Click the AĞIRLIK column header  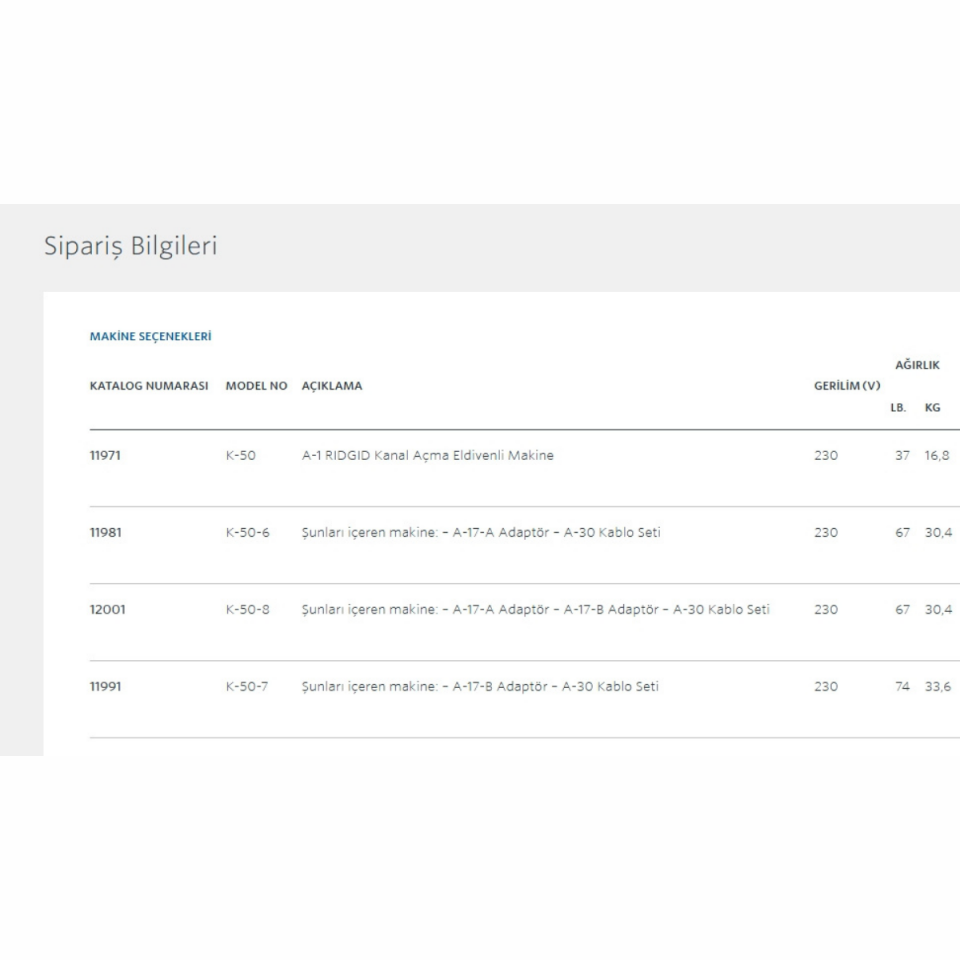click(x=916, y=365)
